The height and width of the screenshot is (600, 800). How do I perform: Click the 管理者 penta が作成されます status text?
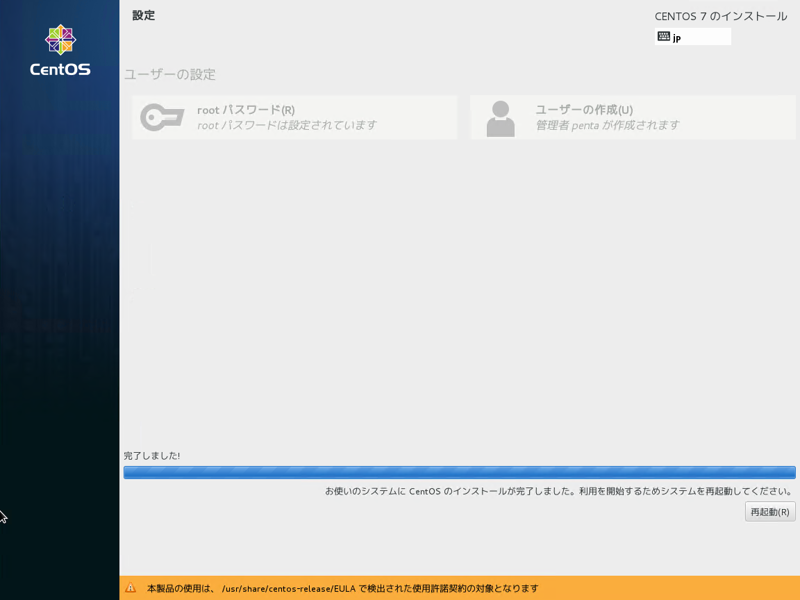coord(607,125)
